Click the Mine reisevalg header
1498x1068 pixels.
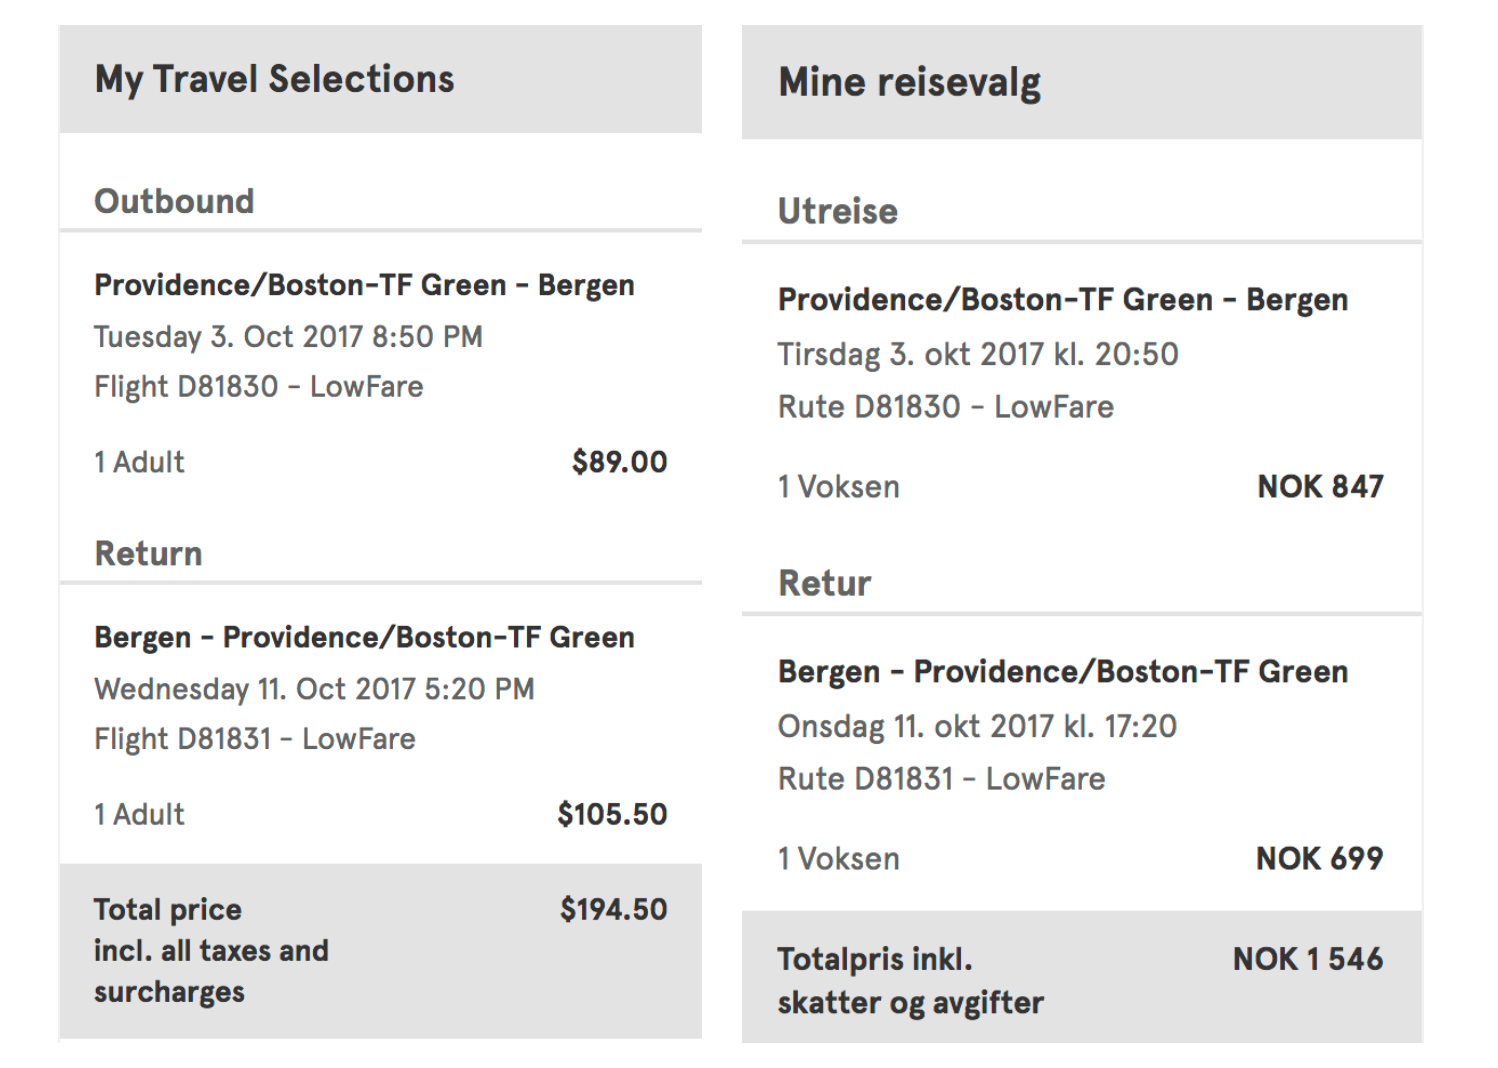click(909, 82)
